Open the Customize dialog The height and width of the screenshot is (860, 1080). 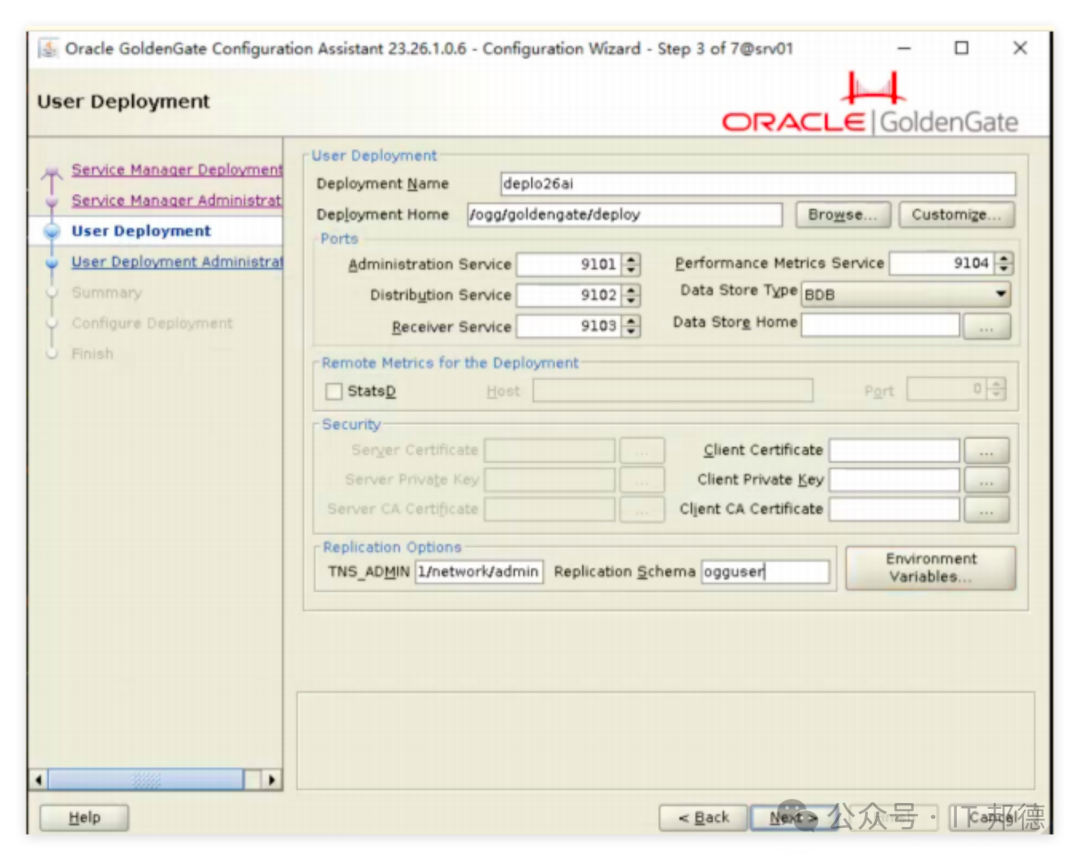point(957,215)
